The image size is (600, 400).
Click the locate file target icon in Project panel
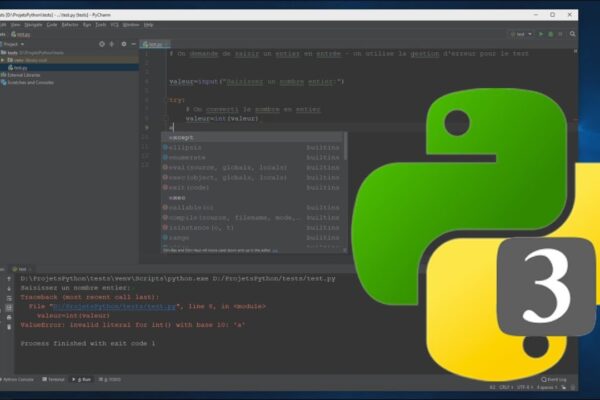point(101,44)
